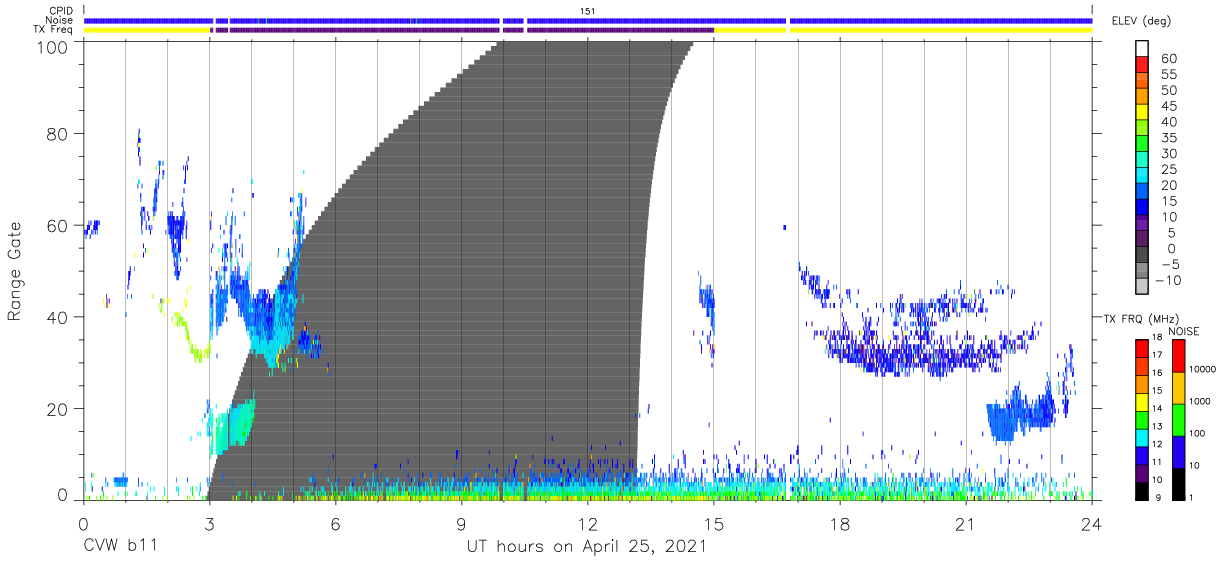Click the green segment of noise colorbar
1228x567 pixels.
pos(1177,420)
